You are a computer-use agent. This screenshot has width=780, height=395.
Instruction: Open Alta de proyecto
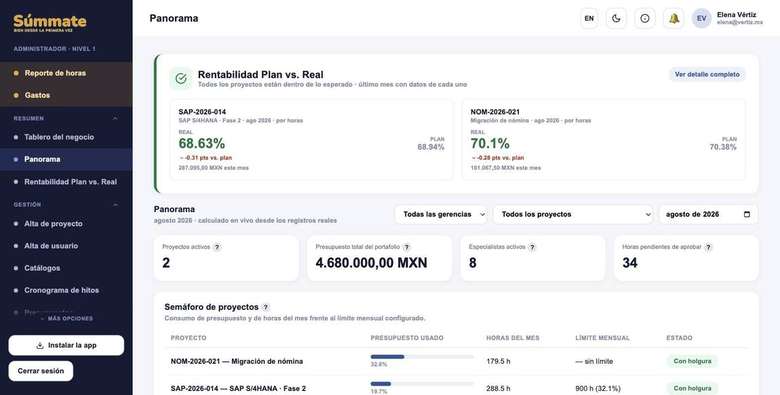[x=66, y=224]
